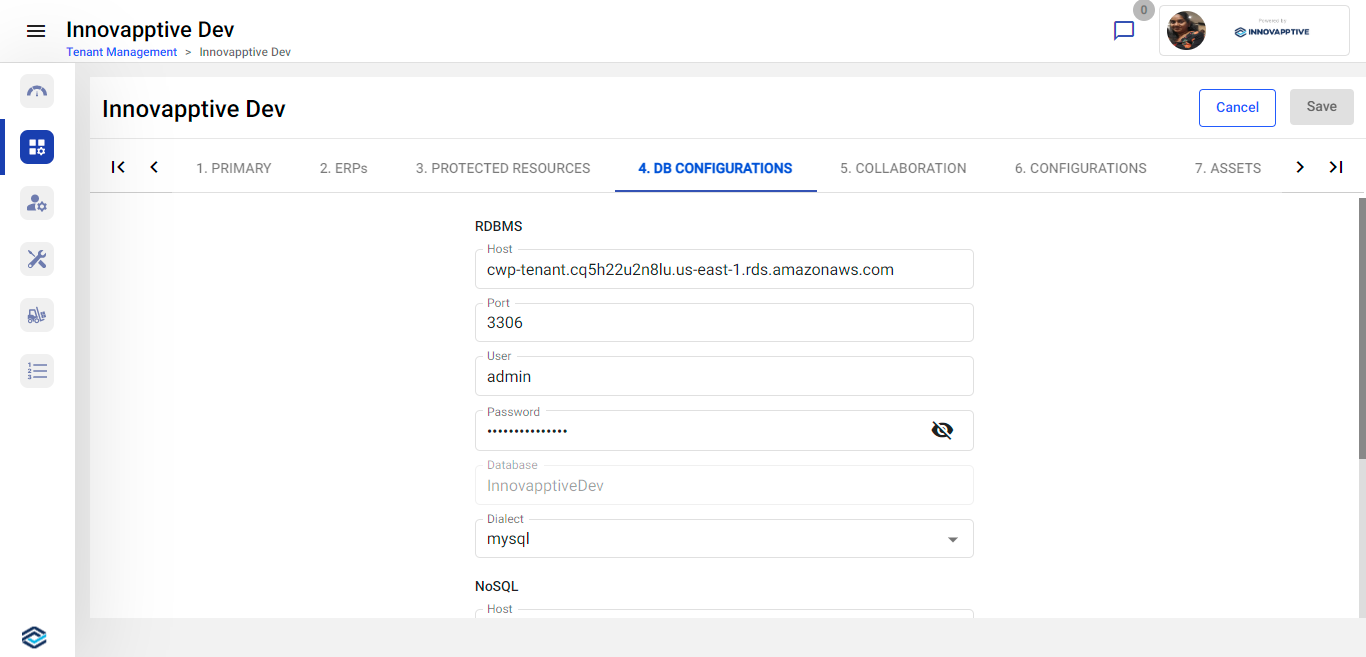
Task: Open the chat messages icon
Action: (1124, 31)
